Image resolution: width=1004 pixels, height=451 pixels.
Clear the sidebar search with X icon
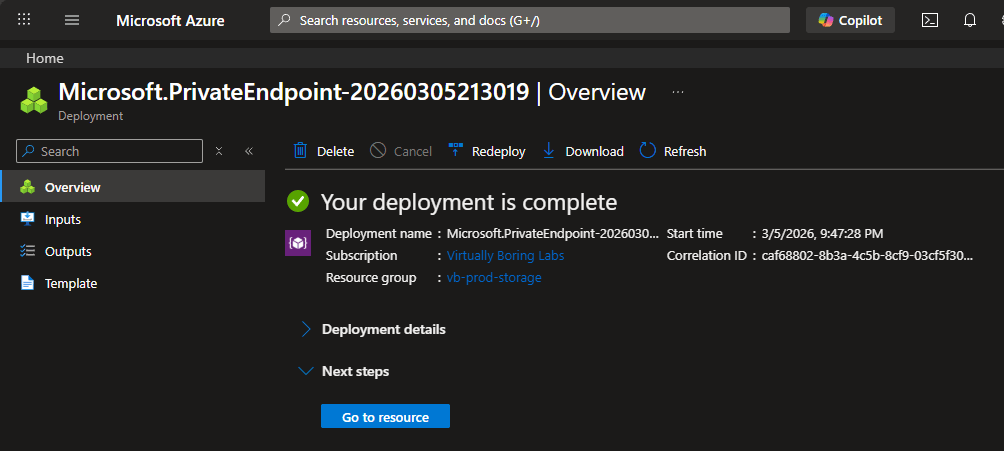click(219, 151)
